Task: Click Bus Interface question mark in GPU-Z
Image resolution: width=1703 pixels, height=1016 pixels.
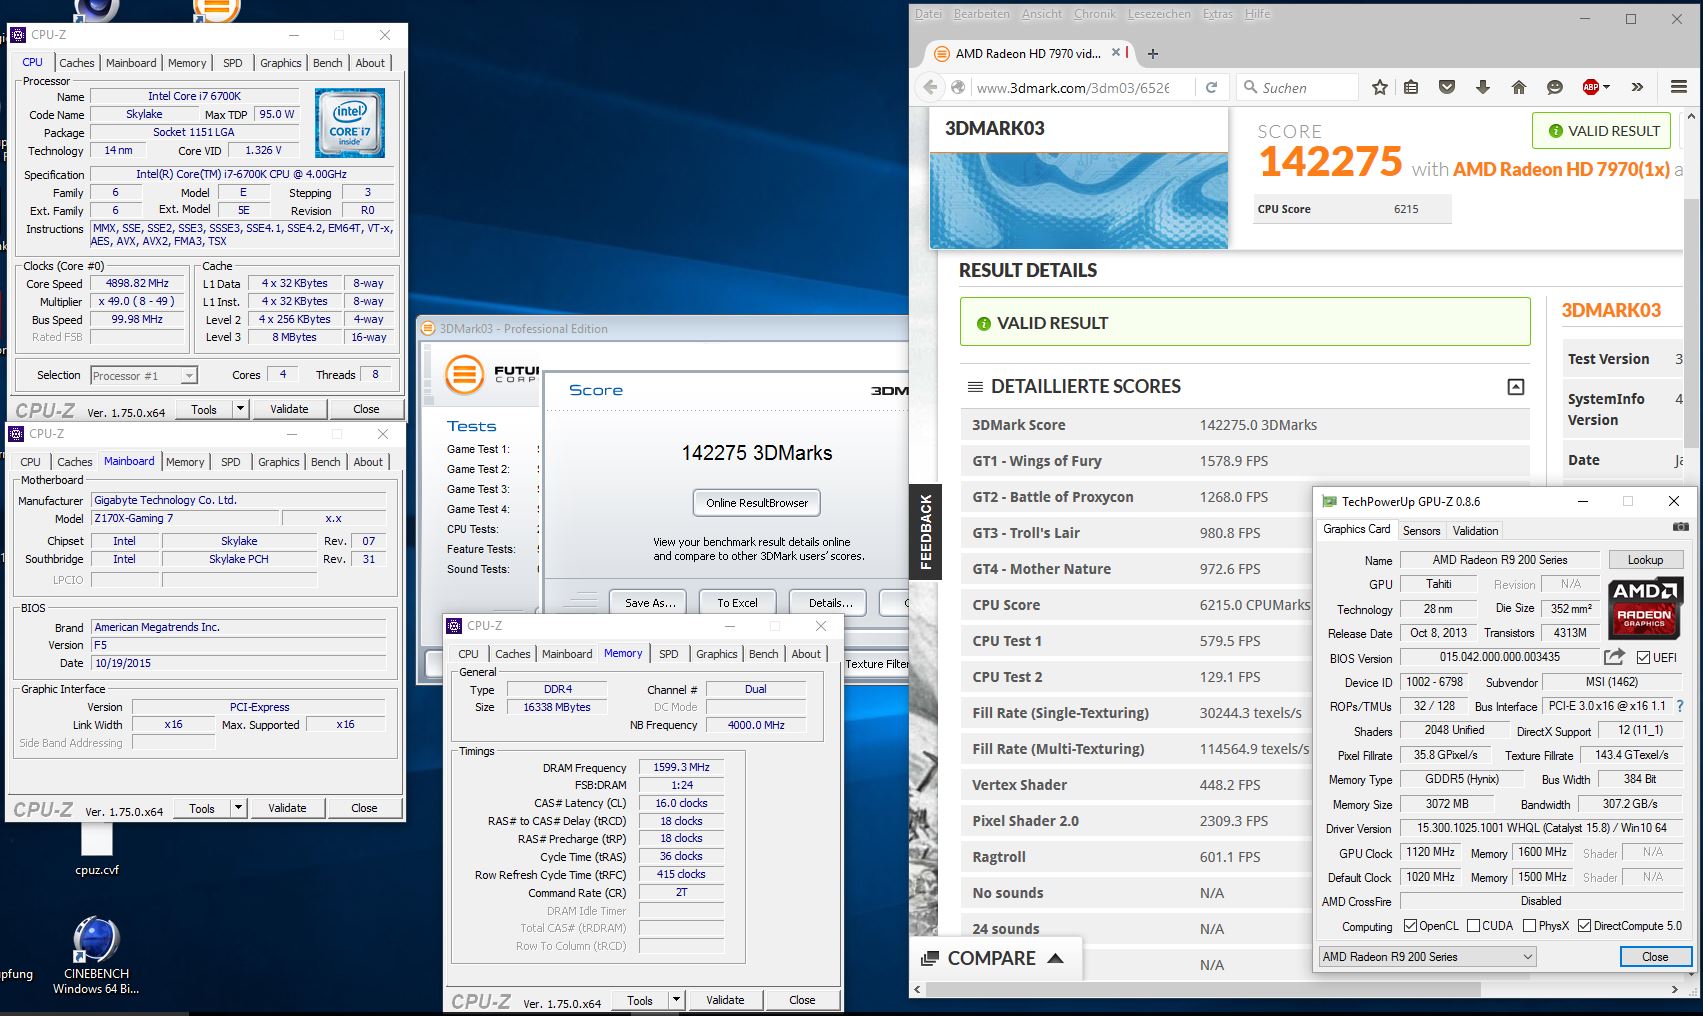Action: point(1680,706)
